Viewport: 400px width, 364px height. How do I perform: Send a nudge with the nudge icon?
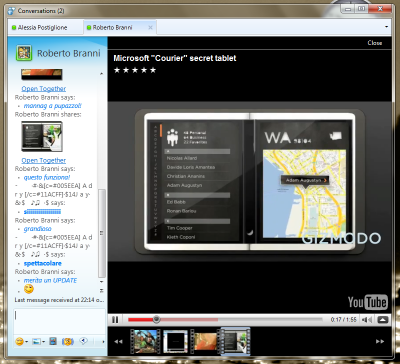68,341
